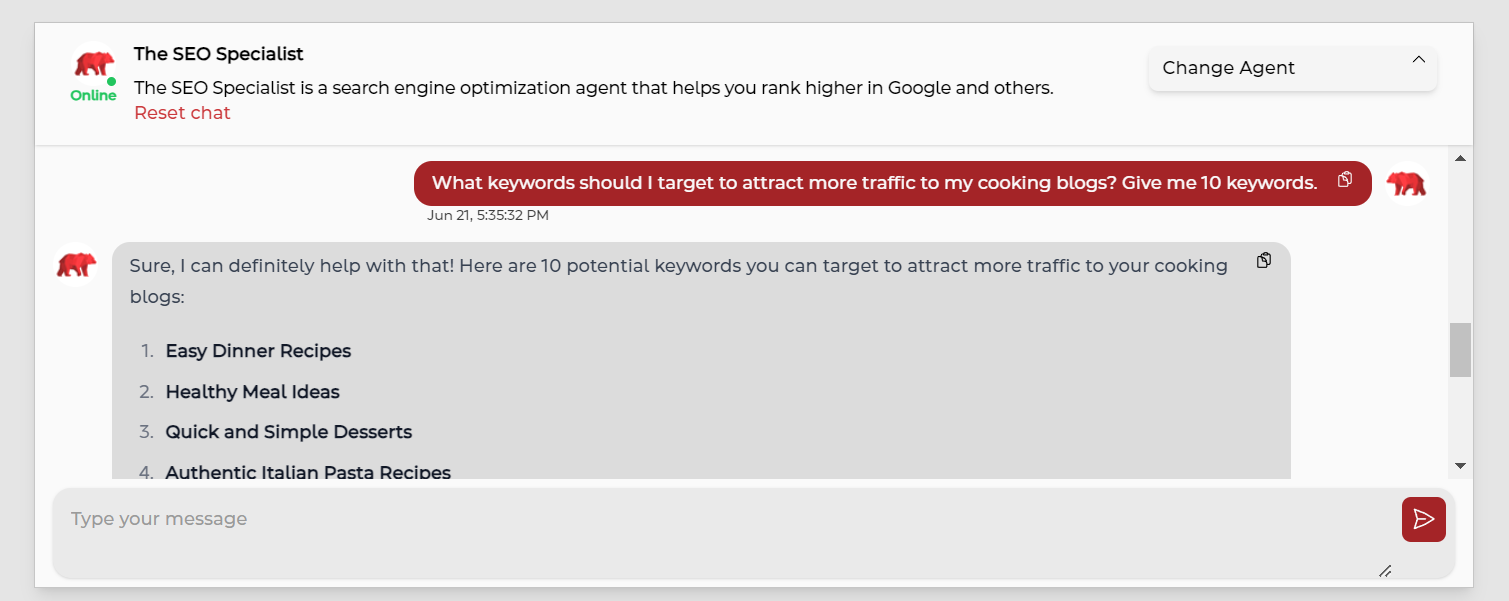Click the chevron arrow on Change Agent
This screenshot has height=601, width=1509.
coord(1418,60)
